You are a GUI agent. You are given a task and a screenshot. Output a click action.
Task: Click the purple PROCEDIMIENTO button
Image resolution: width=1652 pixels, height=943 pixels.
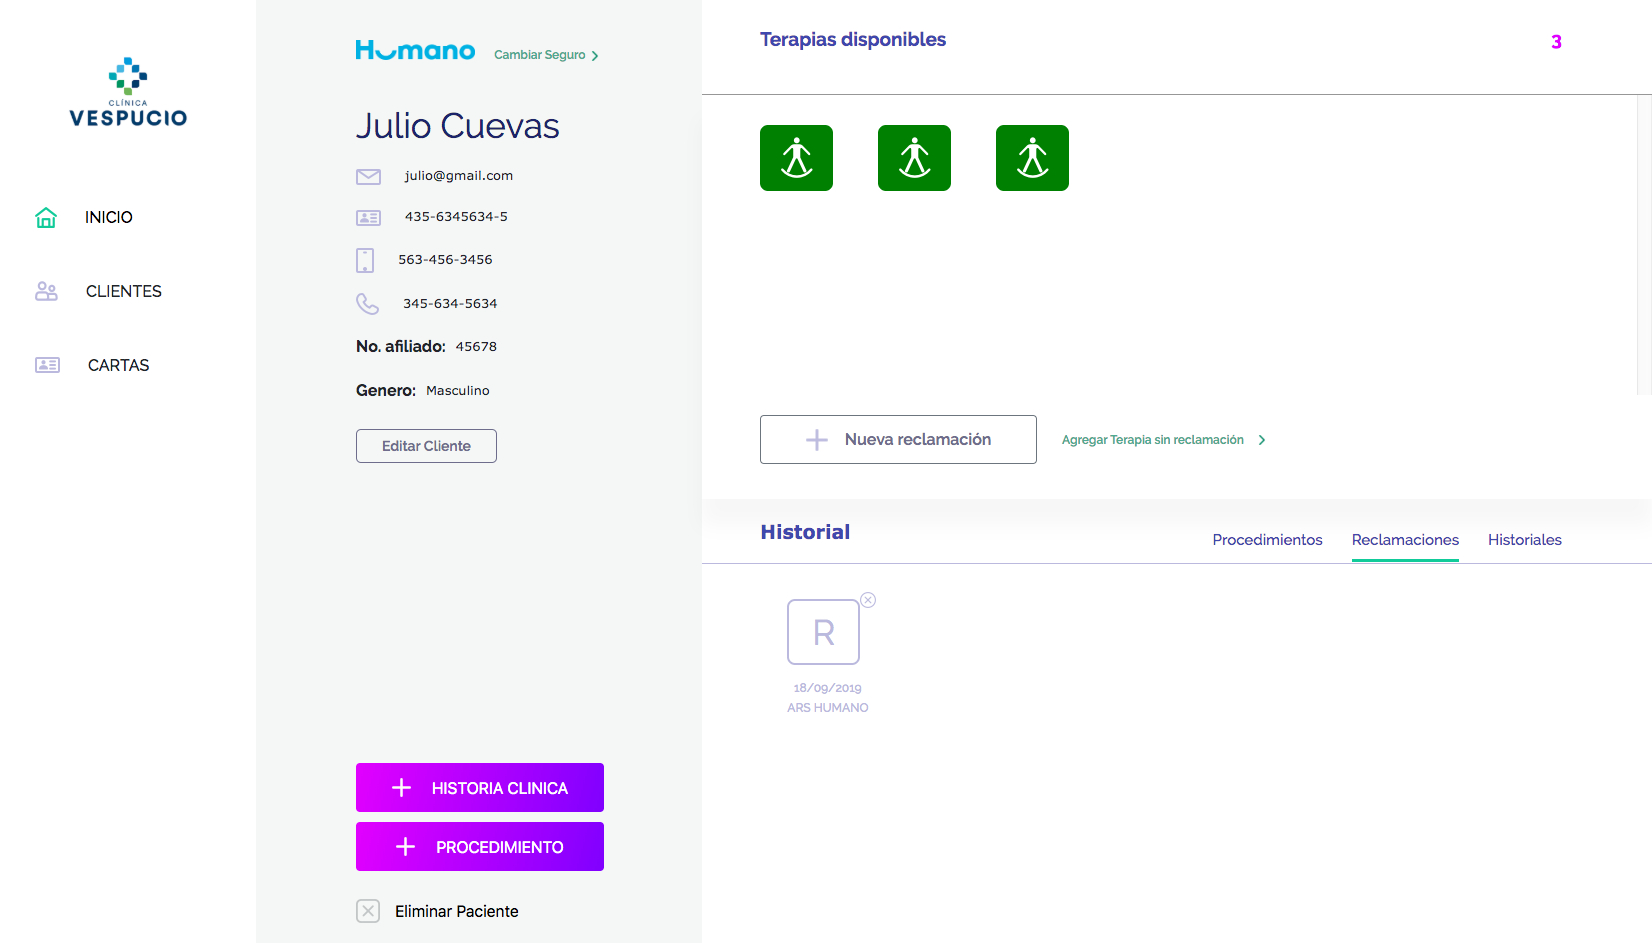pos(480,847)
